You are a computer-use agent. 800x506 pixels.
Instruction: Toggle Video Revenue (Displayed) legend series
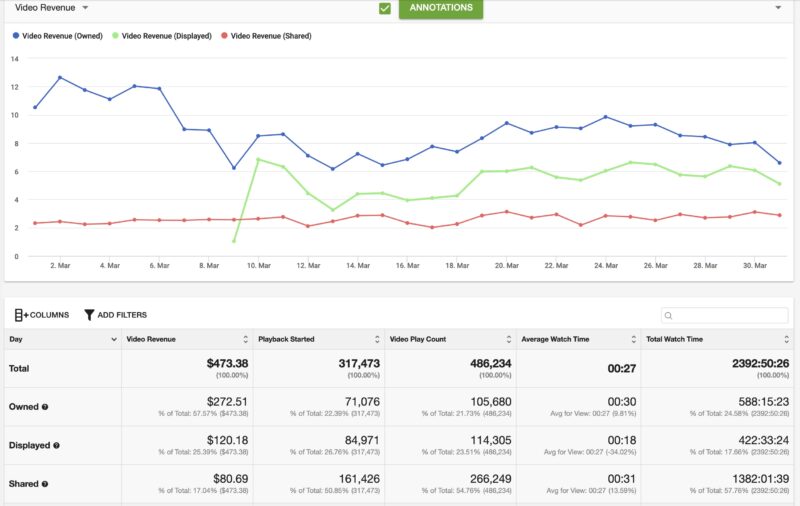166,36
